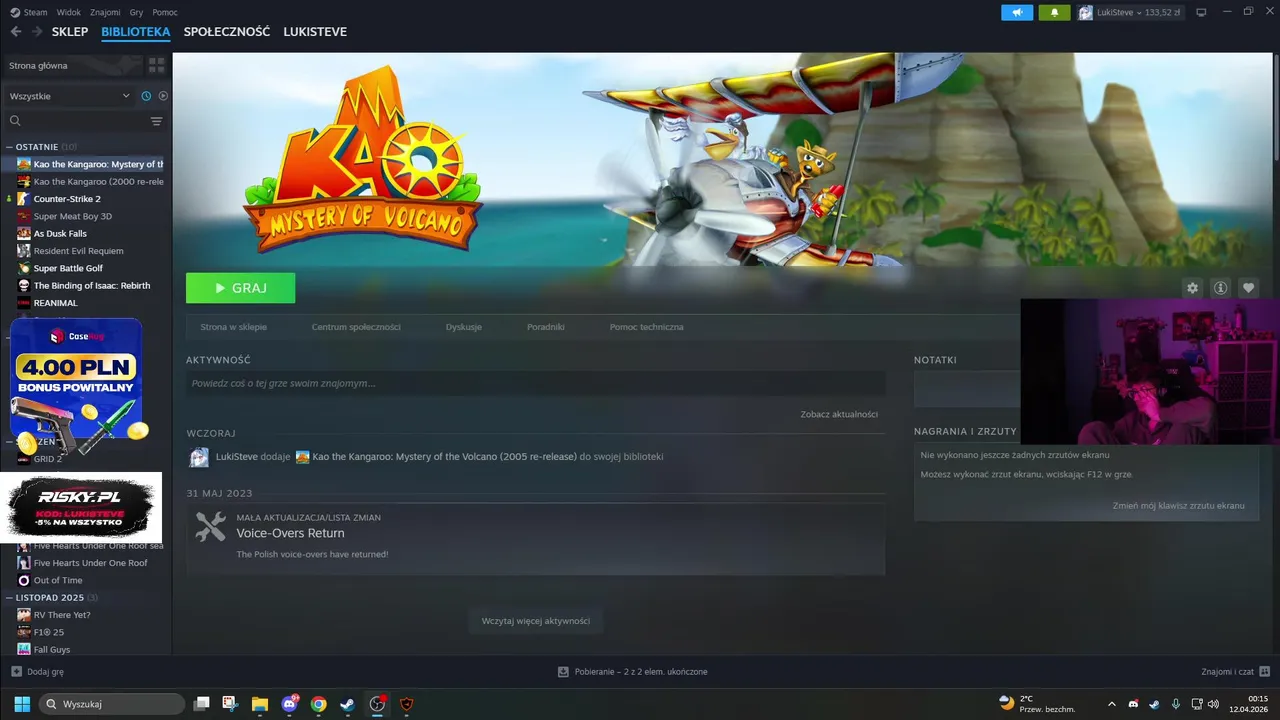The image size is (1280, 720).
Task: Open the game info icon
Action: point(1220,288)
